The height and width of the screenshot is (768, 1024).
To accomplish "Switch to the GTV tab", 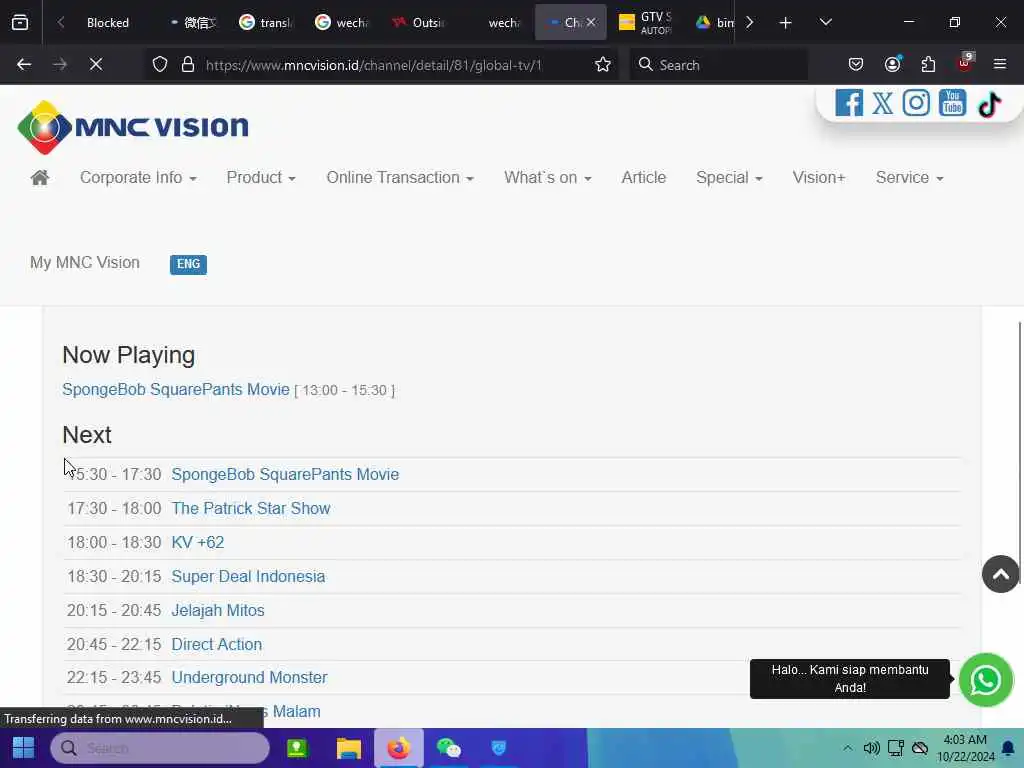I will tap(645, 23).
